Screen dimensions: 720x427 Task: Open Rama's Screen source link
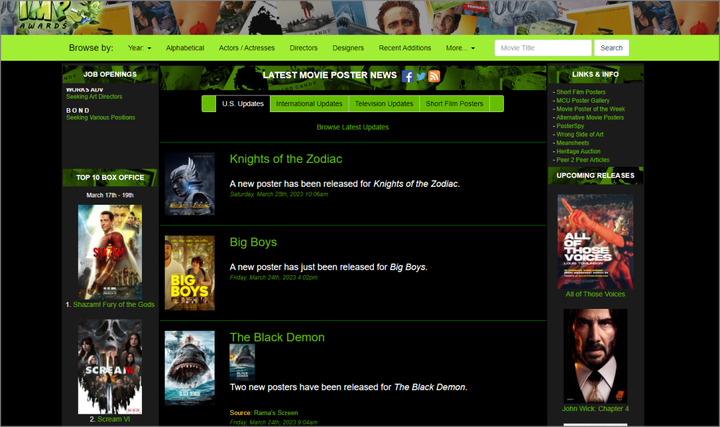click(276, 413)
